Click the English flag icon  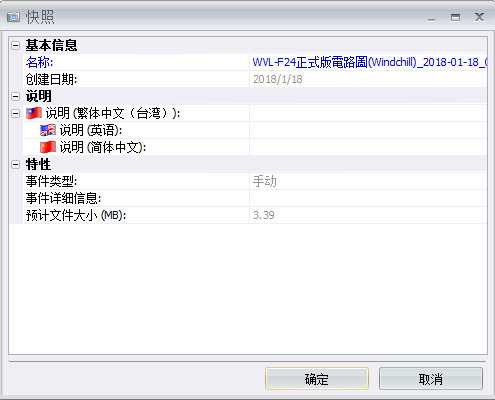(48, 130)
